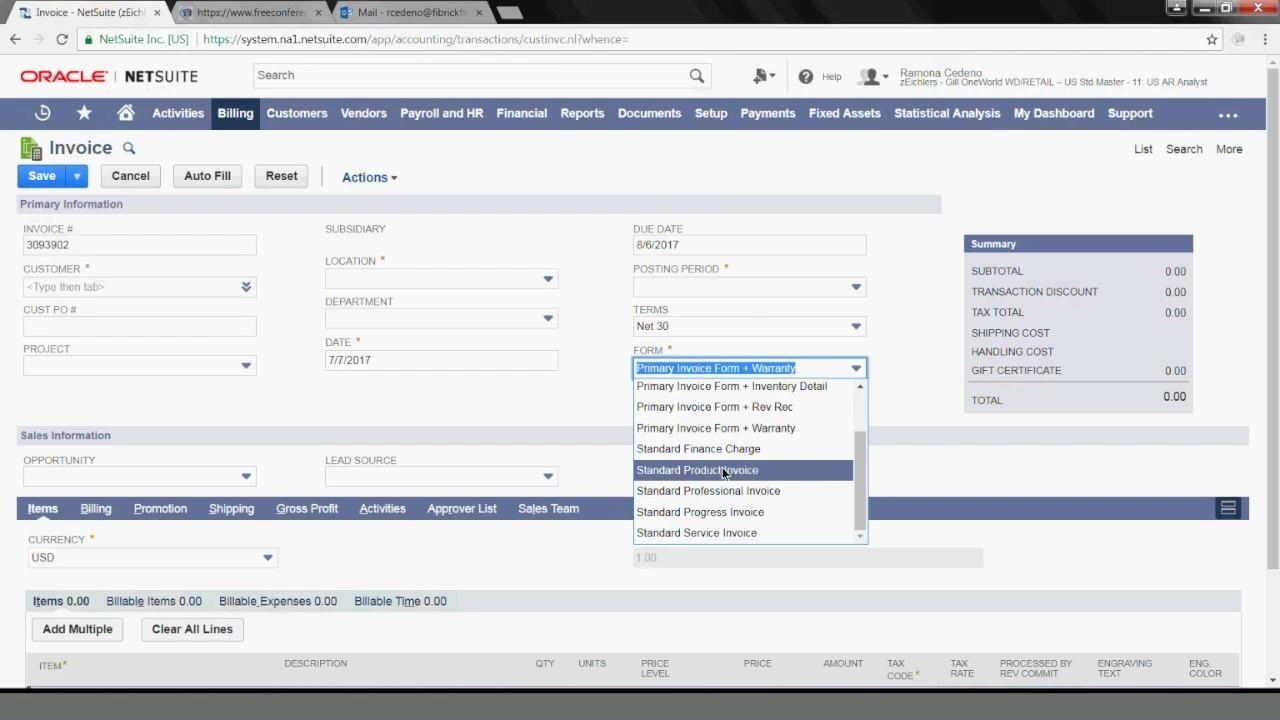Image resolution: width=1280 pixels, height=720 pixels.
Task: Open the Reports navigation menu
Action: tap(582, 113)
